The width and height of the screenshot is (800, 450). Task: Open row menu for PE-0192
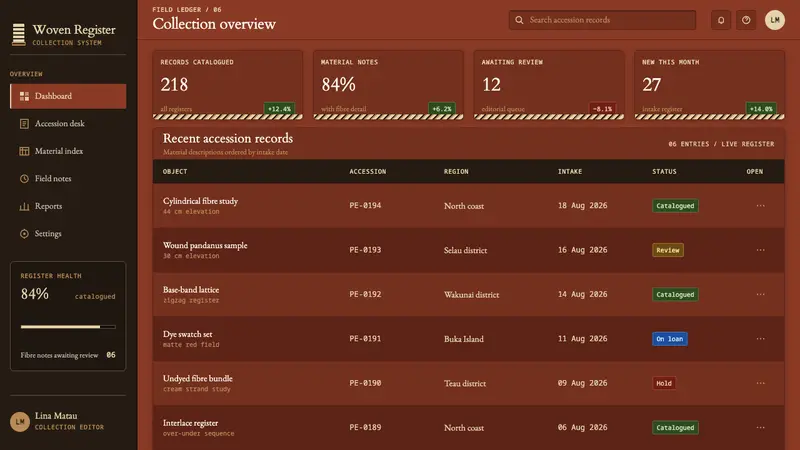[760, 294]
